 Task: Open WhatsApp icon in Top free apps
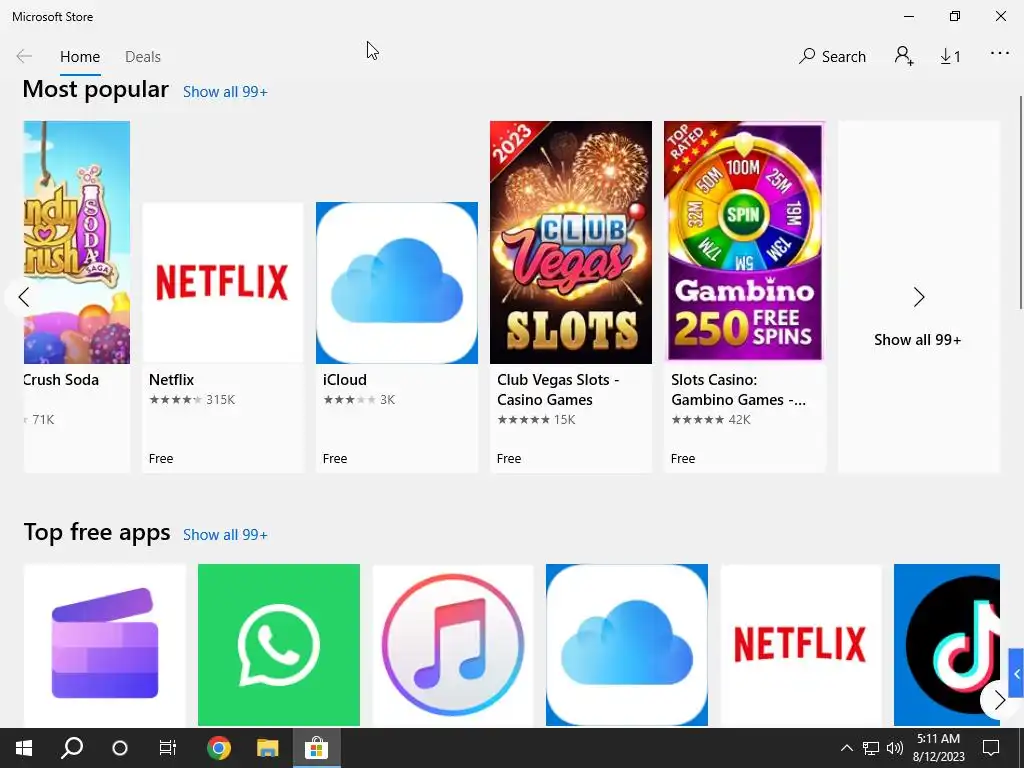point(279,645)
